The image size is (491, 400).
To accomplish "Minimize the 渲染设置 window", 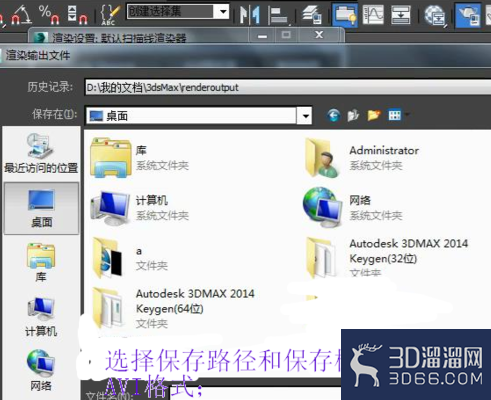I will 262,35.
